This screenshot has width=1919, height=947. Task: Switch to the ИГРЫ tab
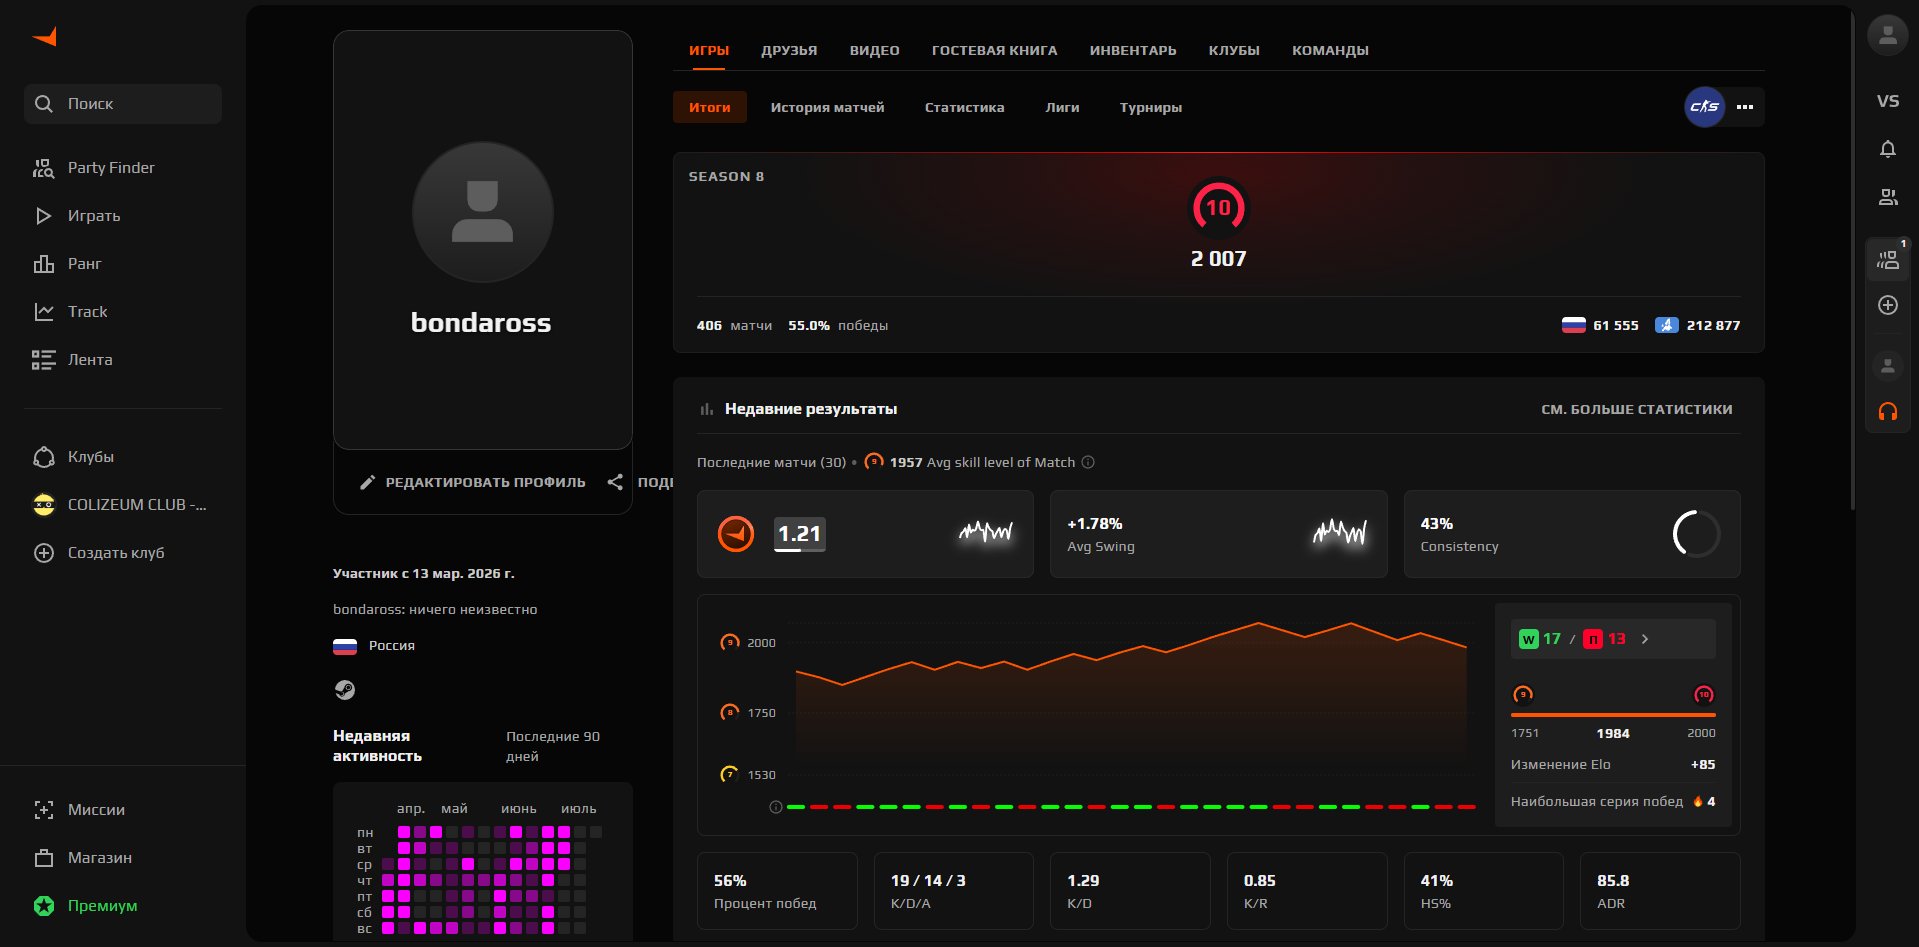click(709, 50)
